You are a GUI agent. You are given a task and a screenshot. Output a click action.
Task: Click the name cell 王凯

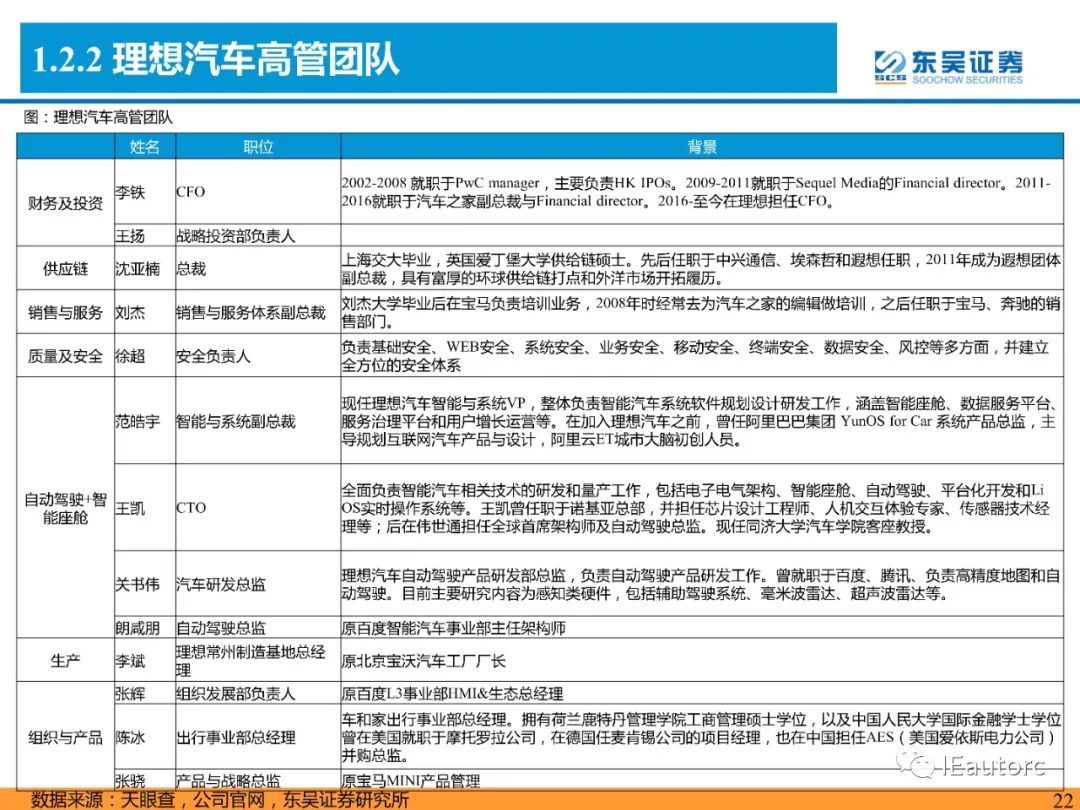145,508
